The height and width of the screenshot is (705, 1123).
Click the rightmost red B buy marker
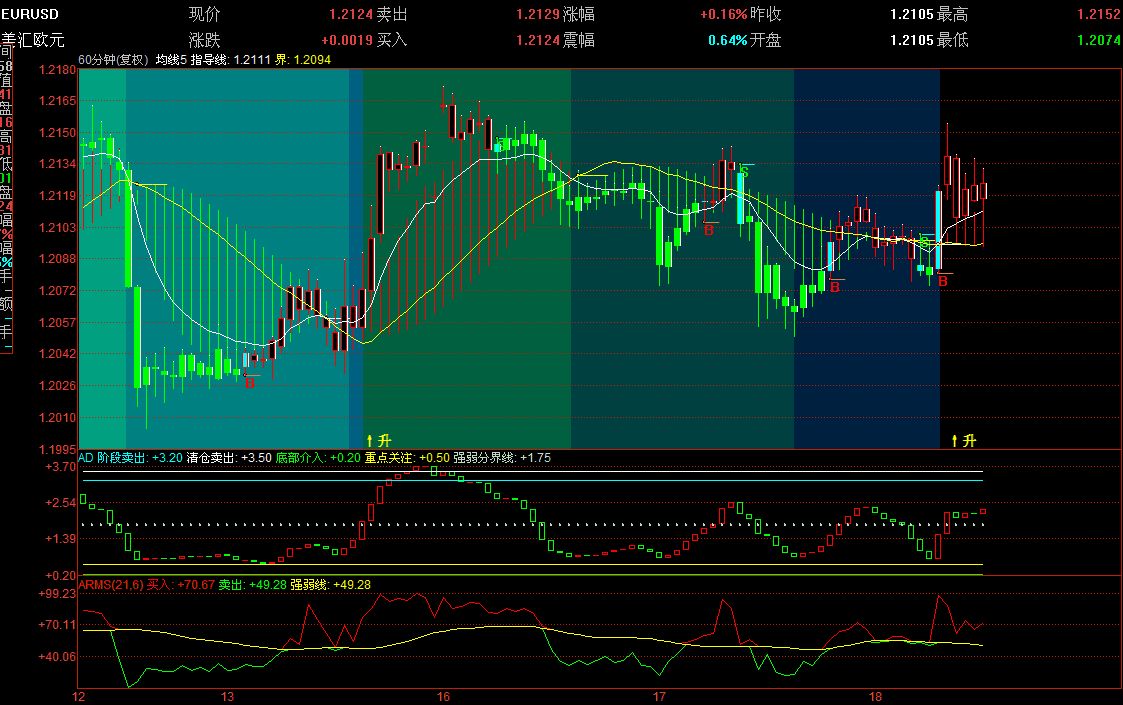[x=943, y=282]
